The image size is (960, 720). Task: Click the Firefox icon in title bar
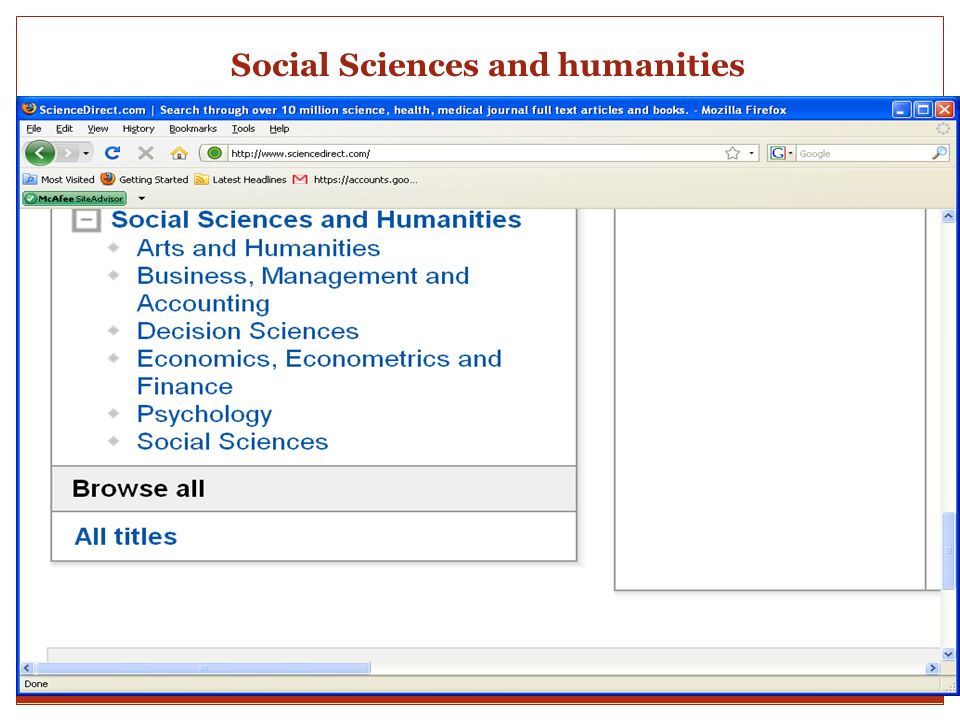coord(29,109)
